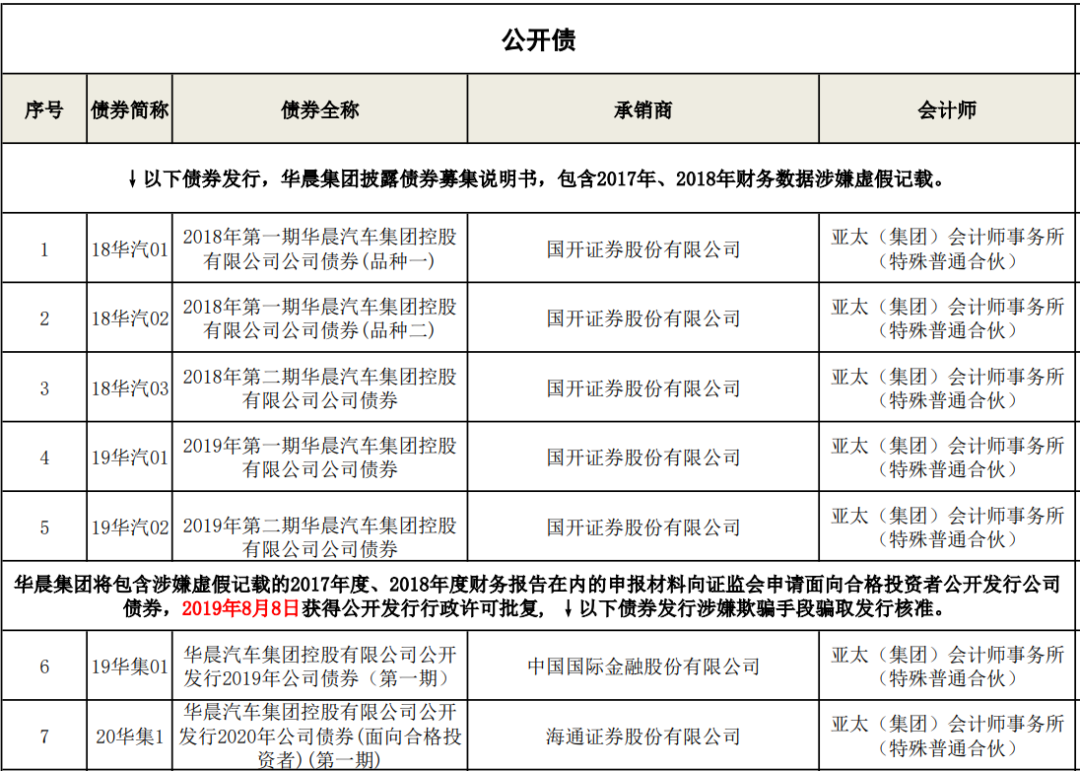This screenshot has height=771, width=1080.
Task: Select the 18华汽02 bond abbreviation cell
Action: [130, 319]
